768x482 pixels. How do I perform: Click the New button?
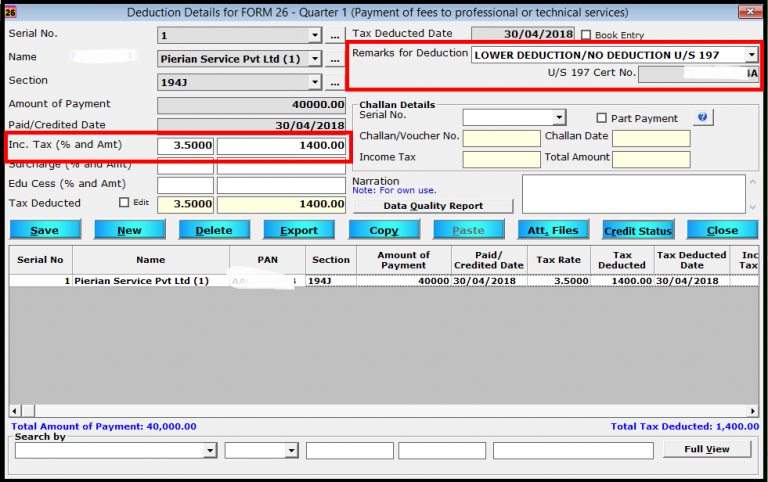click(129, 230)
